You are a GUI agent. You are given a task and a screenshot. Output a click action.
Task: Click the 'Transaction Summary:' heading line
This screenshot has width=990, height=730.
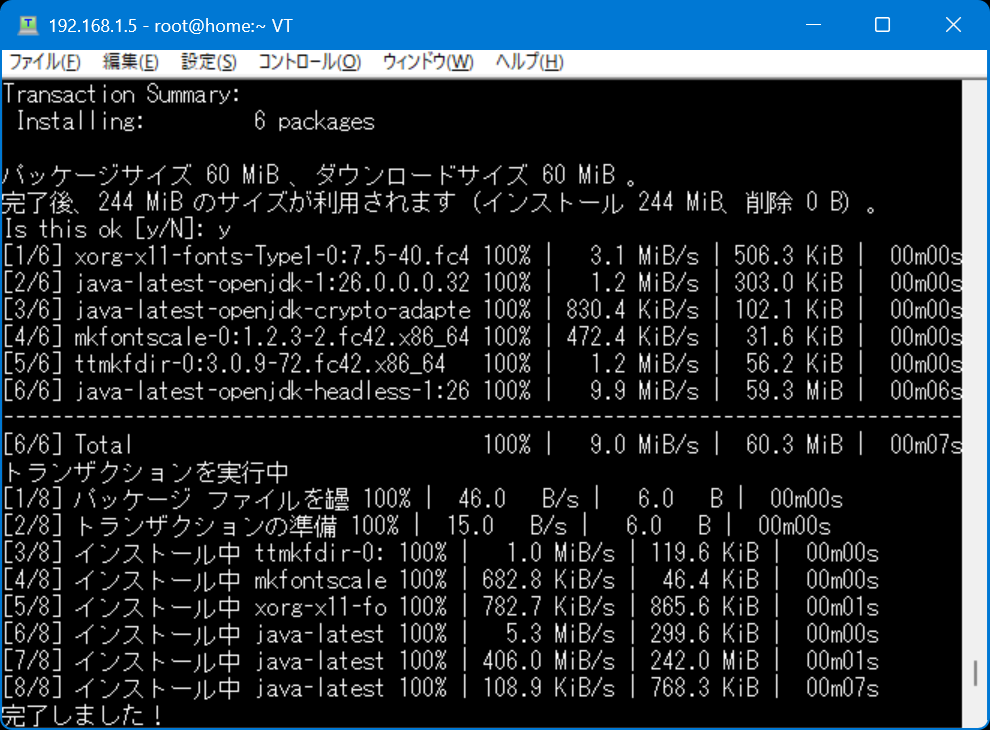pos(120,94)
